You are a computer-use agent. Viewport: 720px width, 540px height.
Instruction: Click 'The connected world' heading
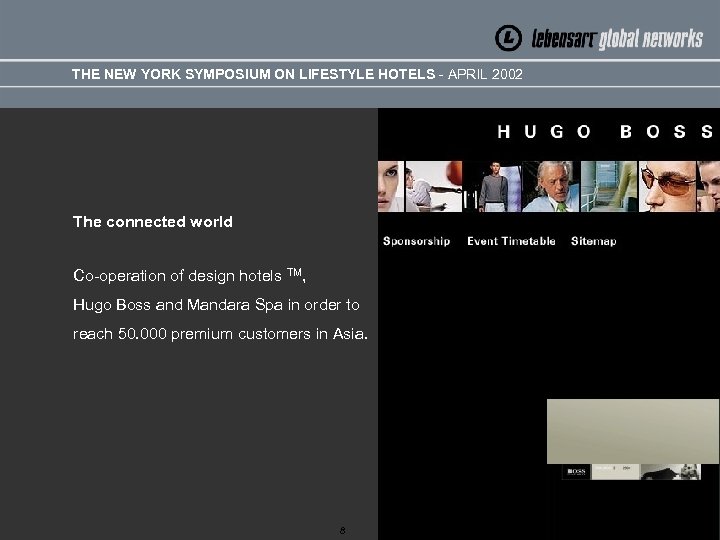[x=152, y=222]
